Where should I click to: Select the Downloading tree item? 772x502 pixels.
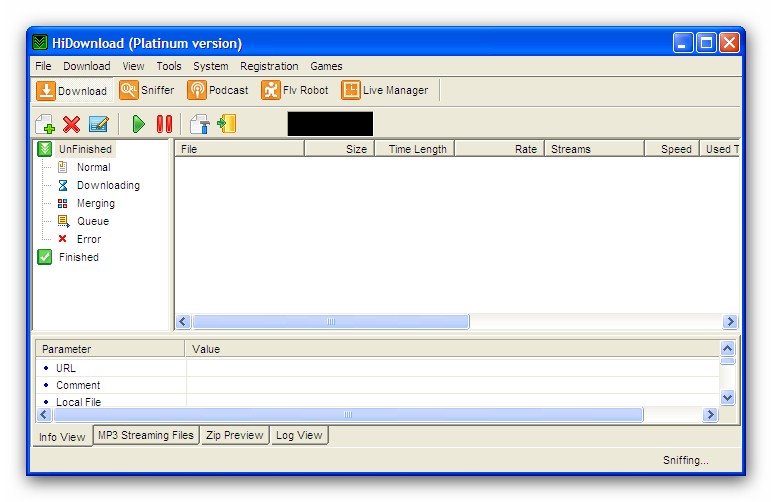108,186
